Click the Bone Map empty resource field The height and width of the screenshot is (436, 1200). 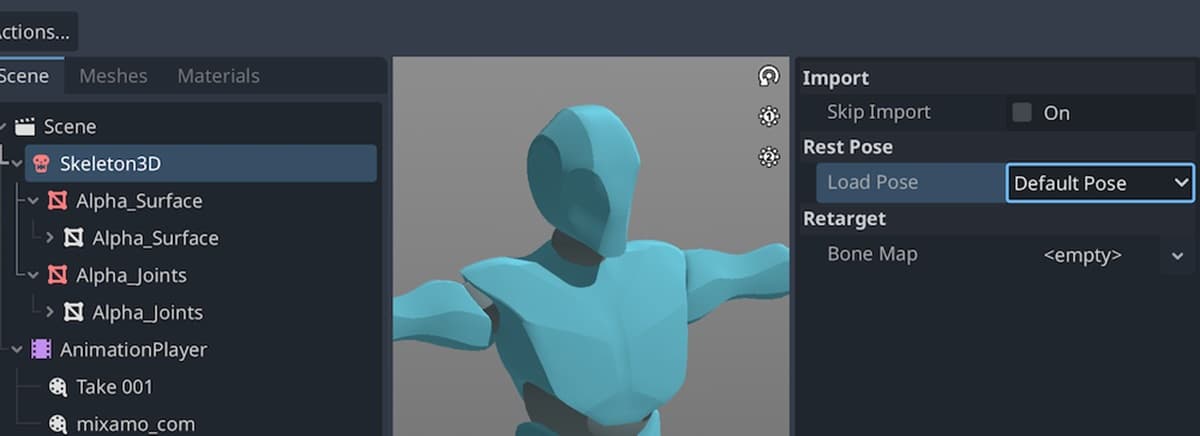1082,256
